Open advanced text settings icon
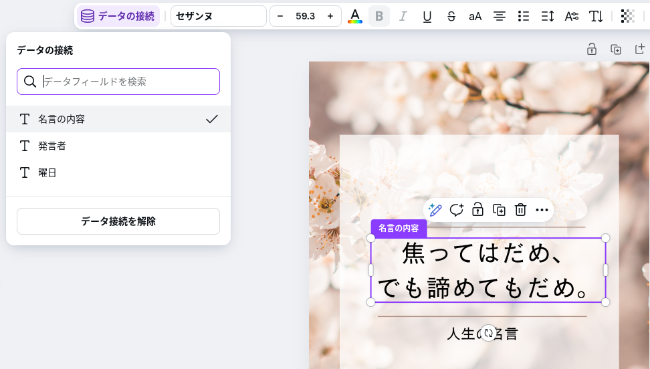The width and height of the screenshot is (650, 369). click(572, 16)
